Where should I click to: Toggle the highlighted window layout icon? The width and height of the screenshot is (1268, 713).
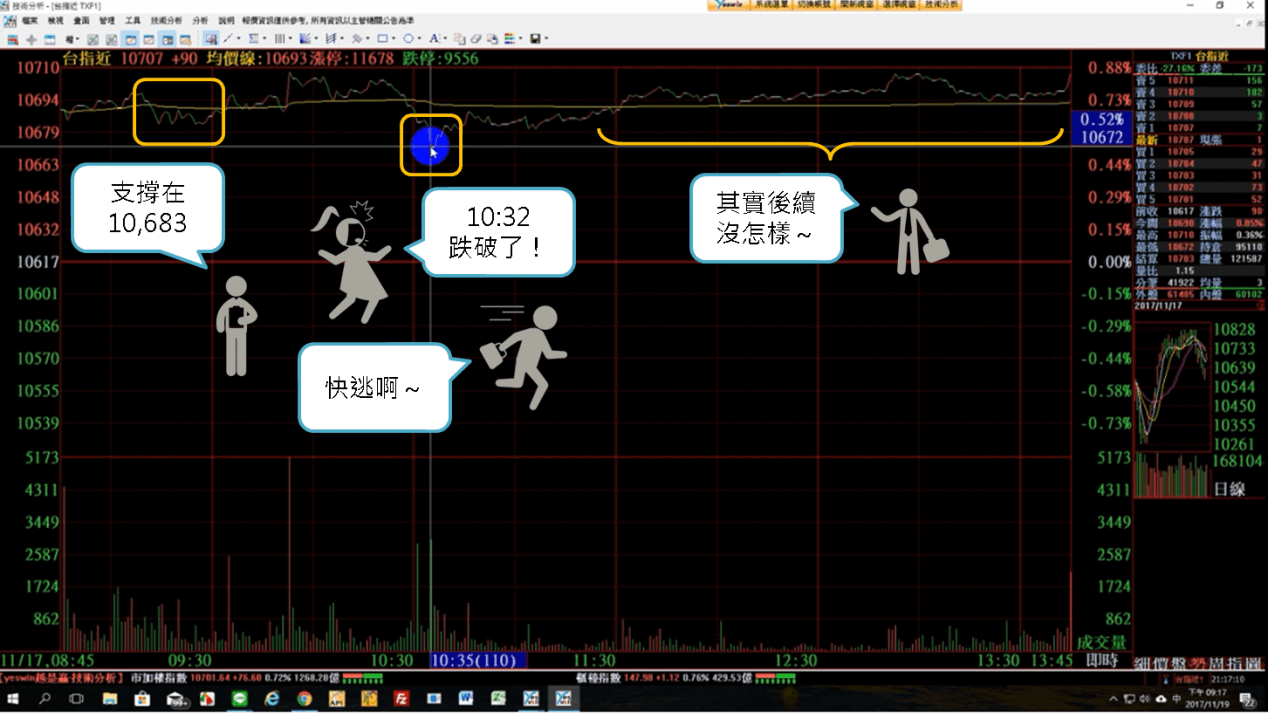pyautogui.click(x=130, y=39)
